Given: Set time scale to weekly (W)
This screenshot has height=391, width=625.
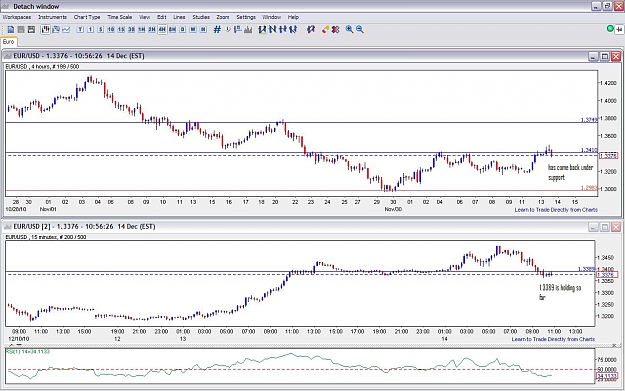Looking at the screenshot, I should tap(193, 29).
